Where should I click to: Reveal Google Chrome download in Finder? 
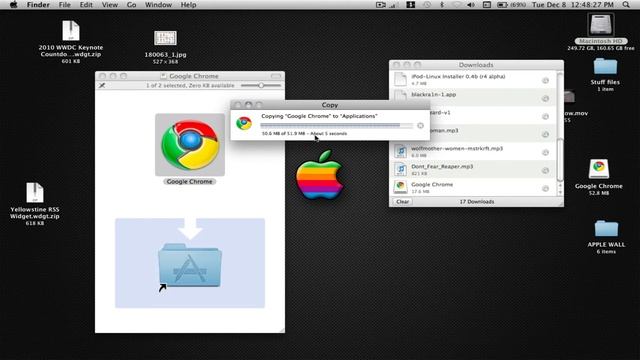click(545, 188)
